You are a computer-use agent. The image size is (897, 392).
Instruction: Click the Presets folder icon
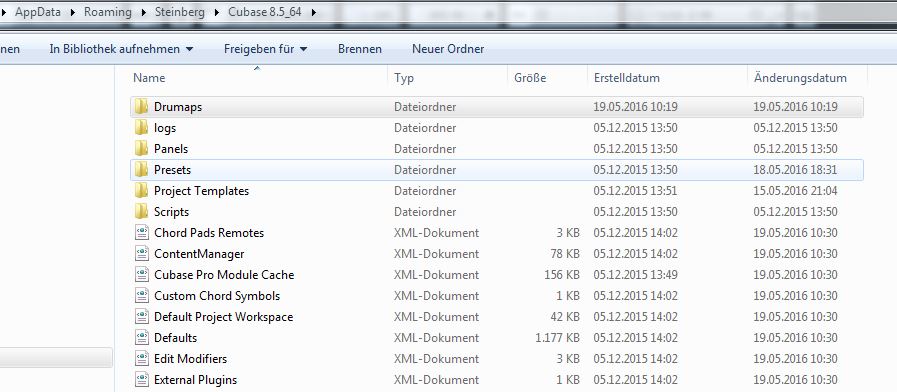point(141,169)
